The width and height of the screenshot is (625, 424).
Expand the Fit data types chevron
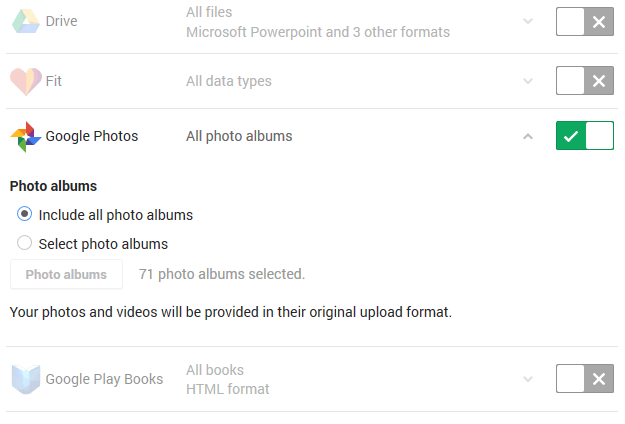(x=528, y=81)
